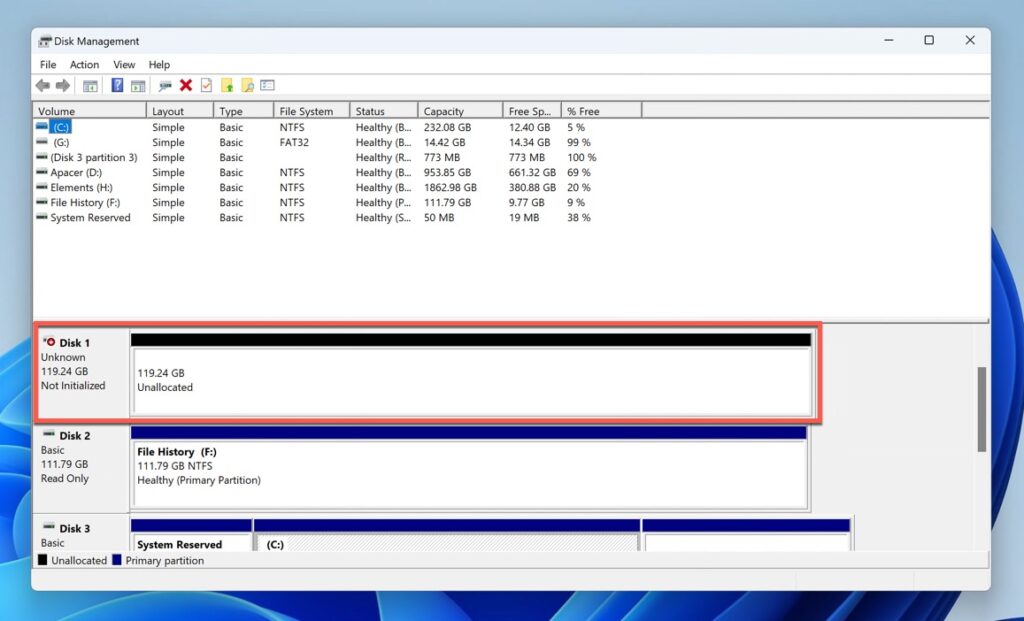The height and width of the screenshot is (621, 1024).
Task: Click the Show/Hide action pane icon
Action: point(138,85)
